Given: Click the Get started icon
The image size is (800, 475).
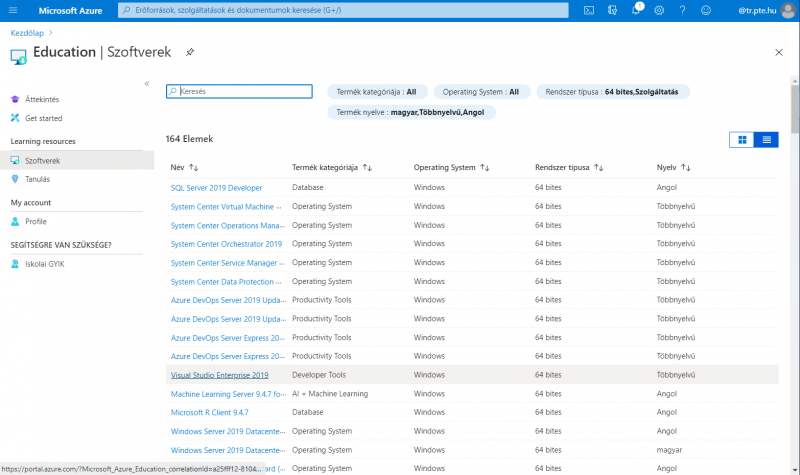Looking at the screenshot, I should pos(15,118).
